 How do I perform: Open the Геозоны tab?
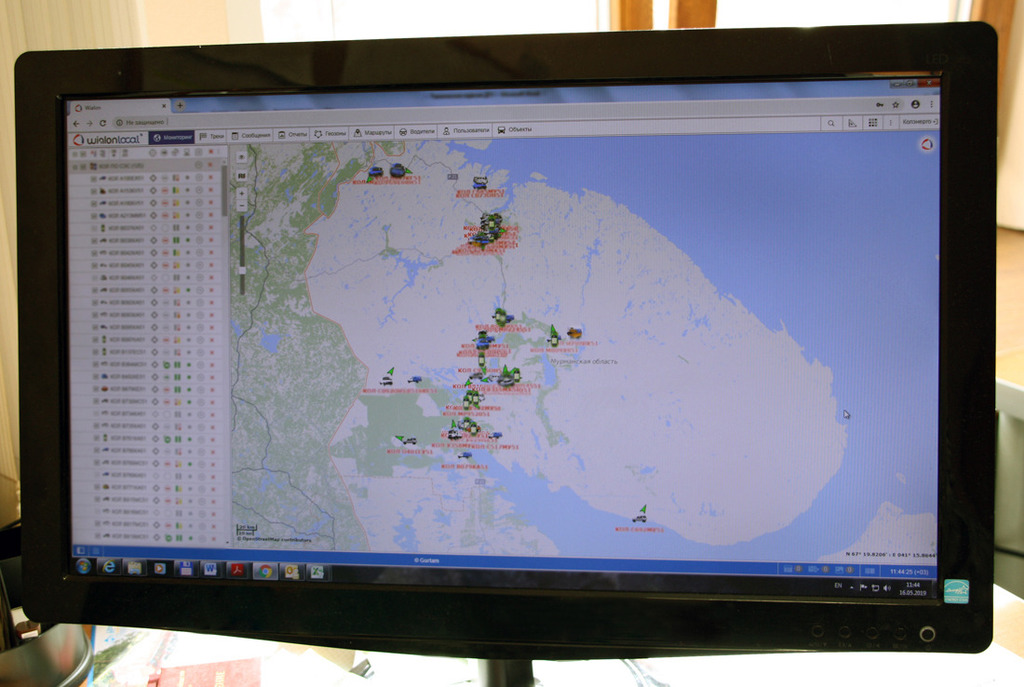coord(330,133)
